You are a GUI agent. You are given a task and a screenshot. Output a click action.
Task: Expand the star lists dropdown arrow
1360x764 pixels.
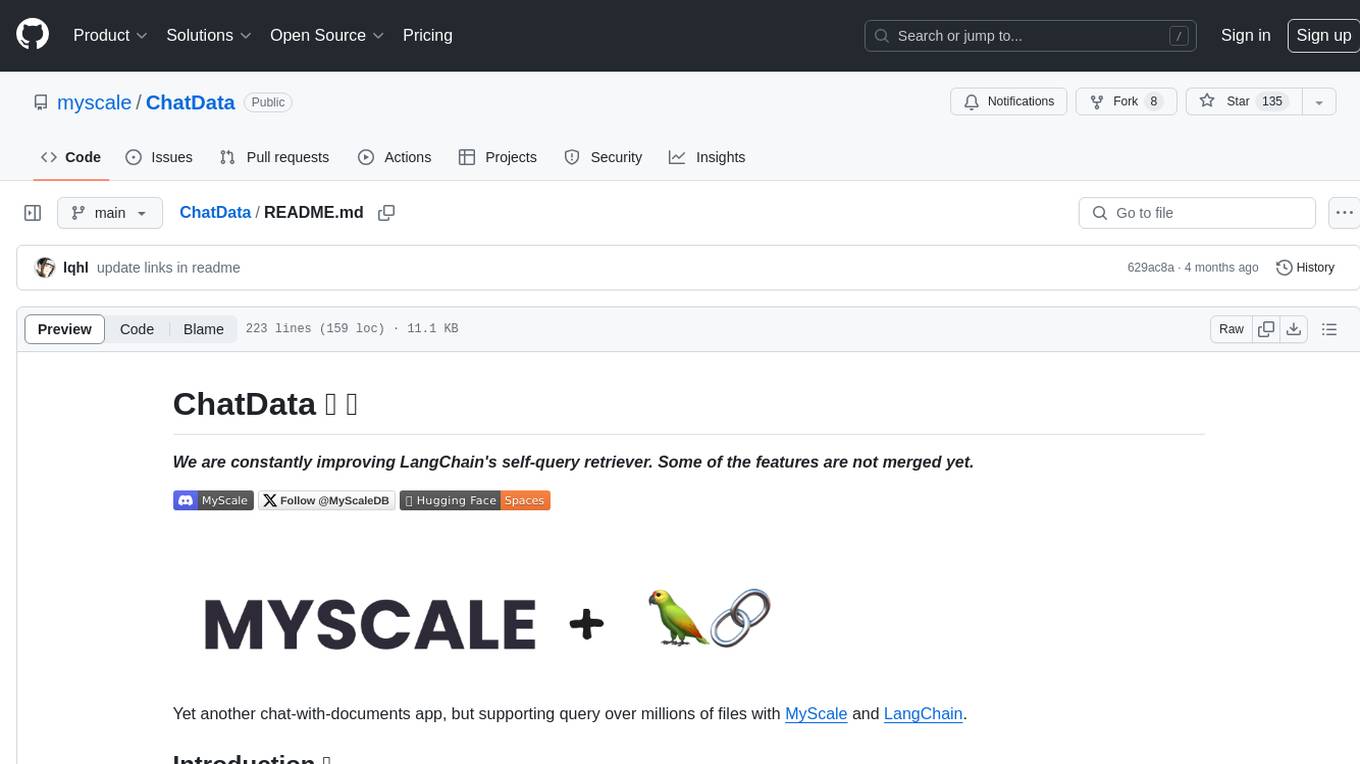(1319, 102)
